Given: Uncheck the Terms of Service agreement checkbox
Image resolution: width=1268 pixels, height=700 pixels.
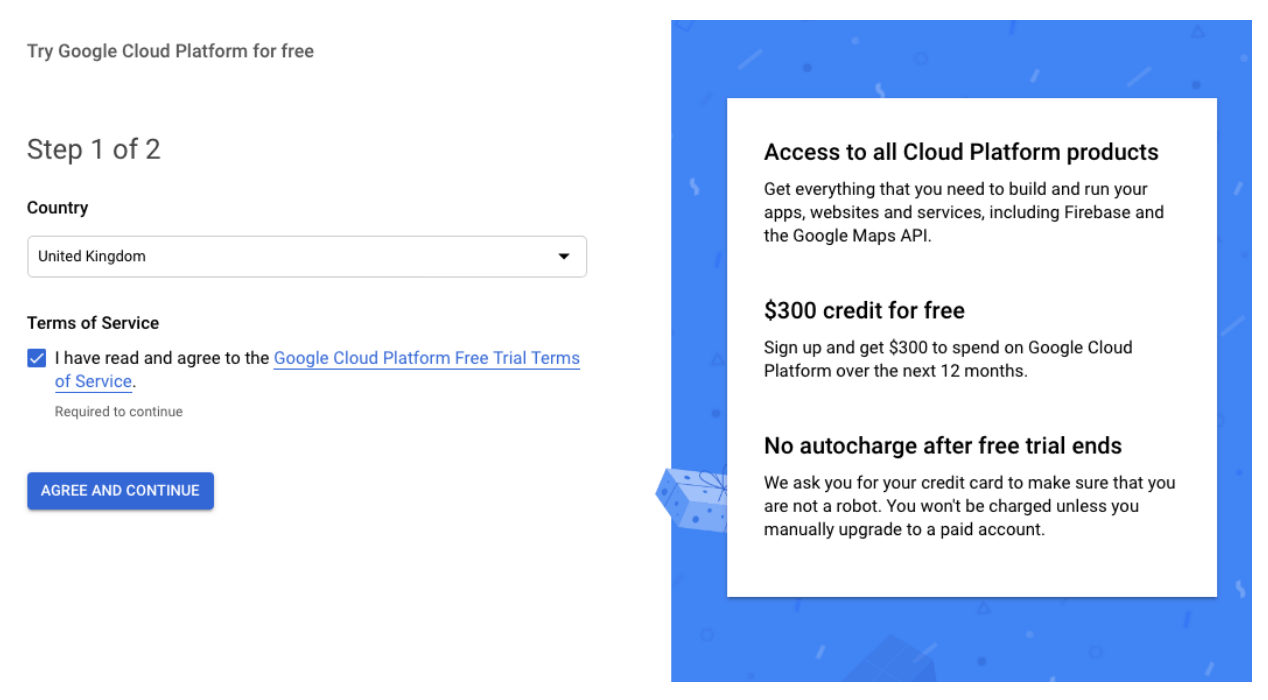Looking at the screenshot, I should 35,357.
